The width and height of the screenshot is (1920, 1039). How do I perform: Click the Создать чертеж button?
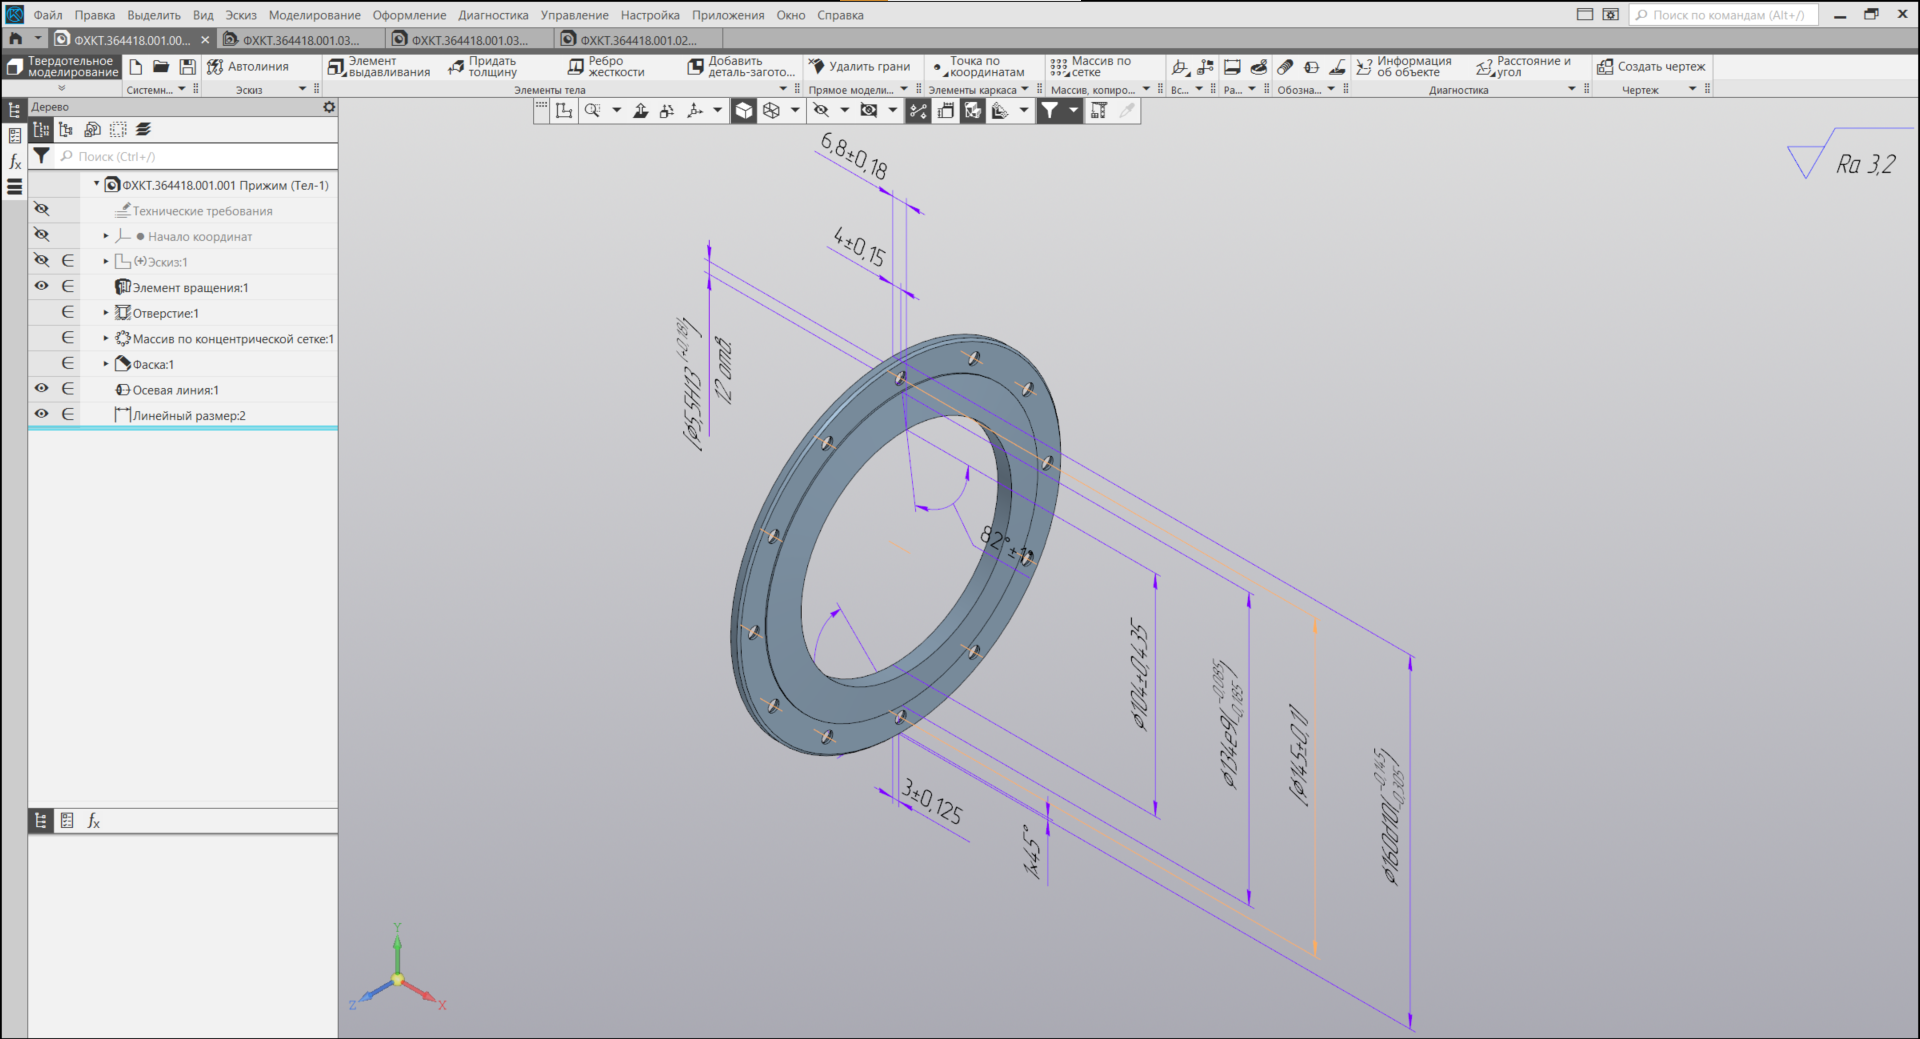coord(1651,67)
